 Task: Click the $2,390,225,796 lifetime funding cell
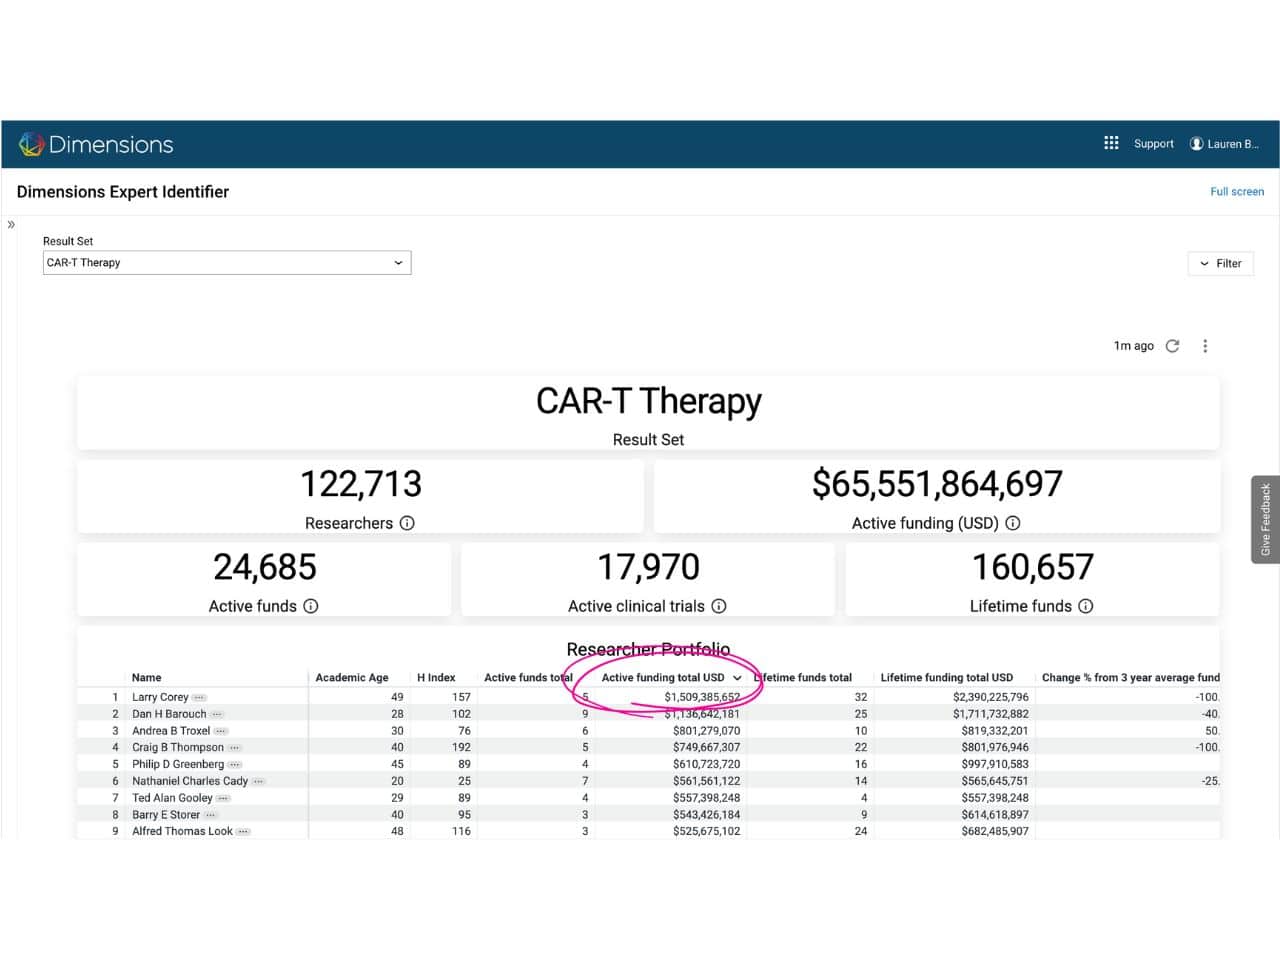tap(990, 697)
